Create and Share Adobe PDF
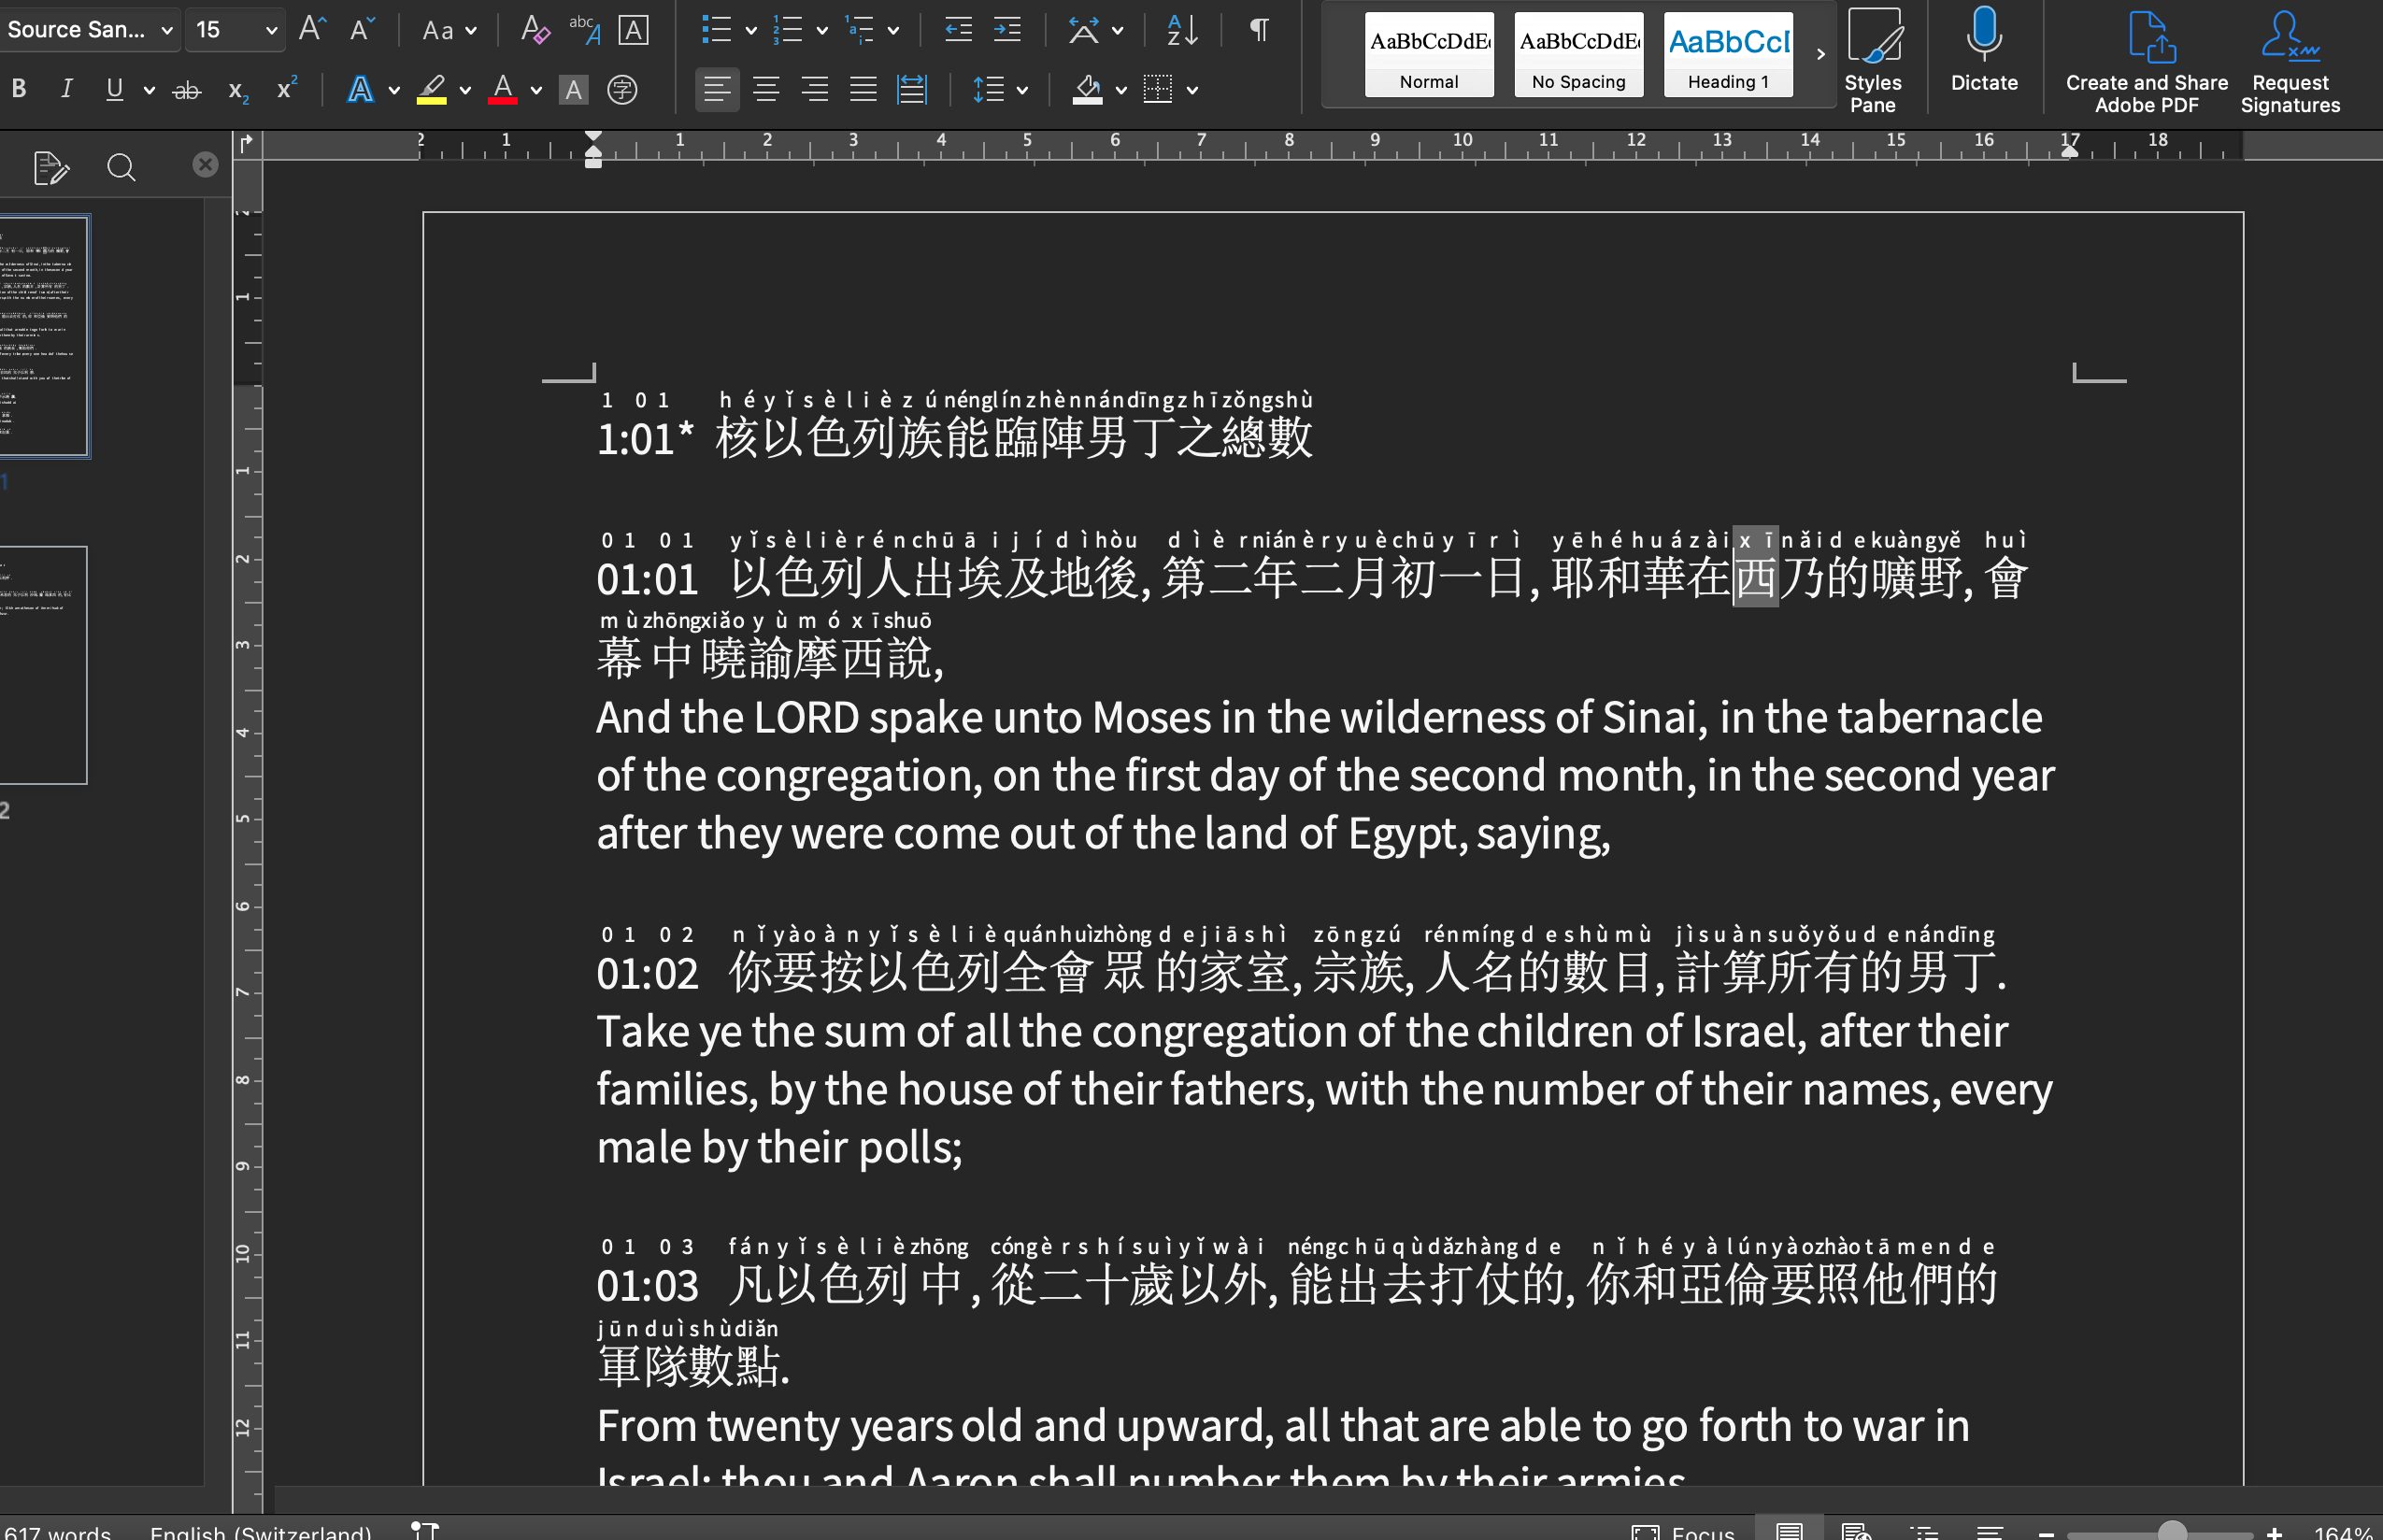 pos(2146,60)
